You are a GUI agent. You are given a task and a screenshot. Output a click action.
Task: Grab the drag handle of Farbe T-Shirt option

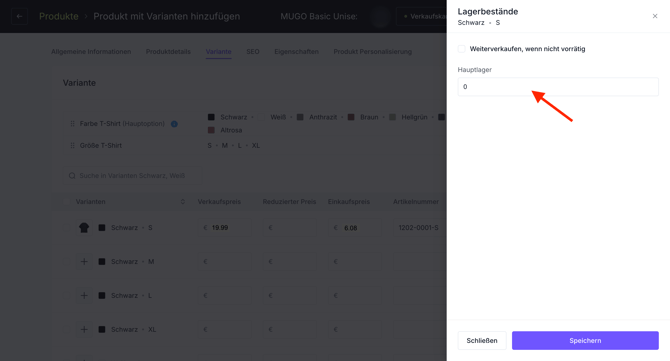pos(72,123)
